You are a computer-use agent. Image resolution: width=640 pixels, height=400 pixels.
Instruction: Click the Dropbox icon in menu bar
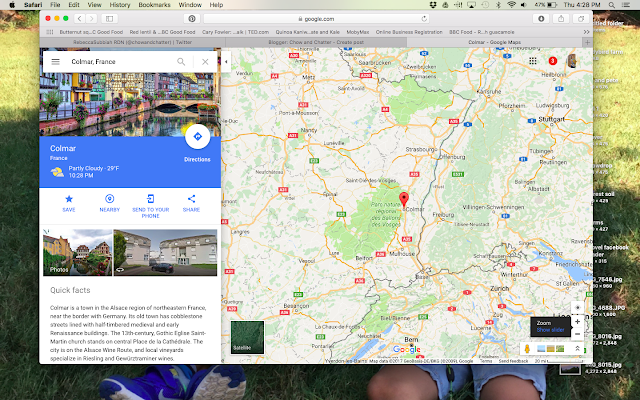[433, 5]
